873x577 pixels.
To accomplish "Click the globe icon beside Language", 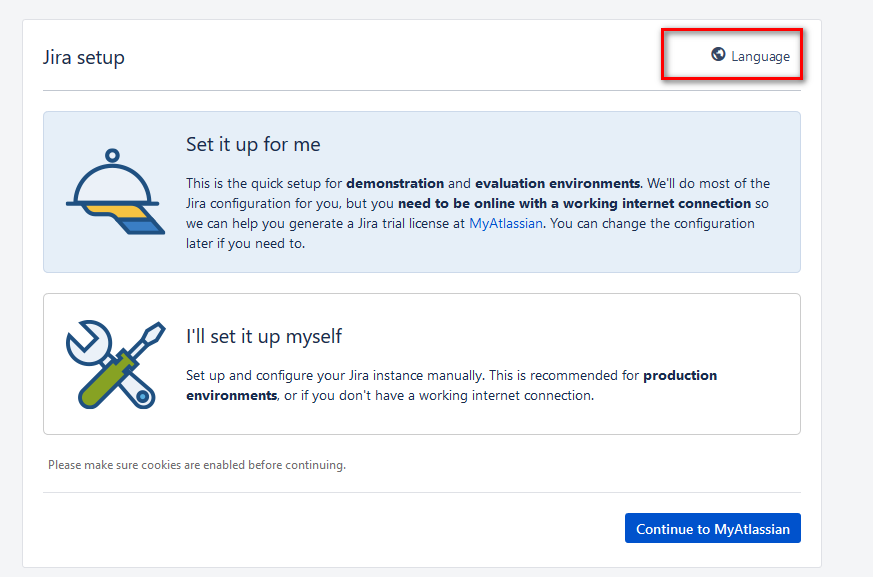I will click(718, 55).
